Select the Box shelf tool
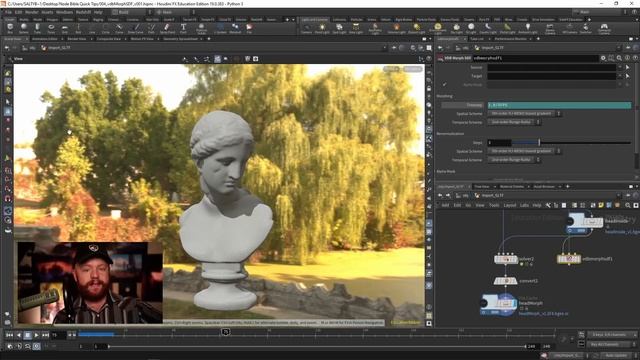This screenshot has height=360, width=640. point(10,29)
